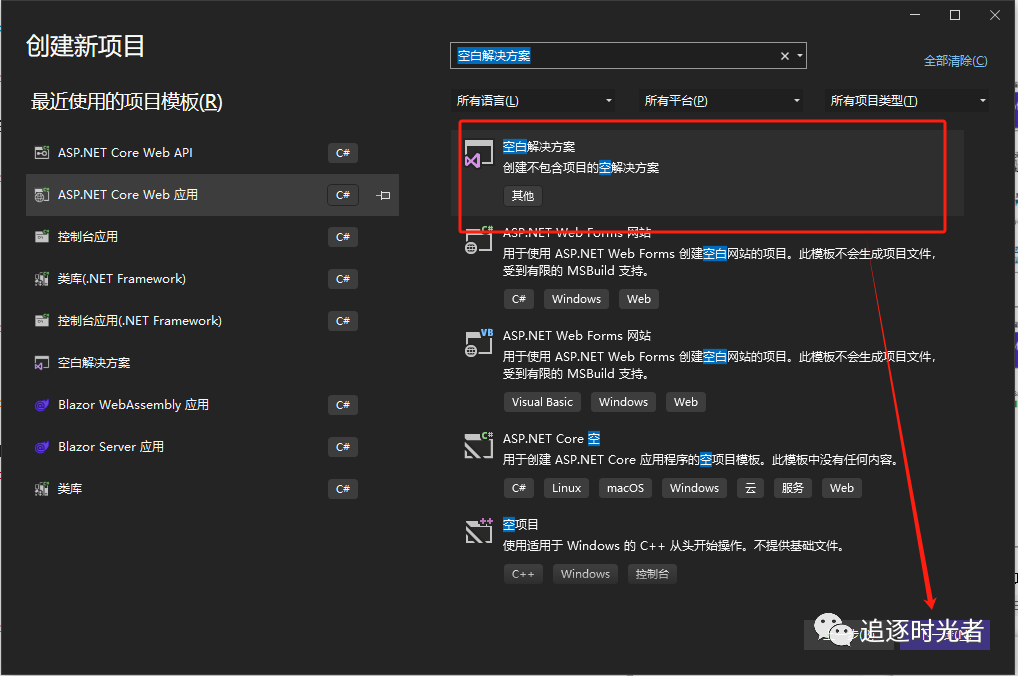Open the 所有语言(L) filter dropdown

tap(532, 101)
